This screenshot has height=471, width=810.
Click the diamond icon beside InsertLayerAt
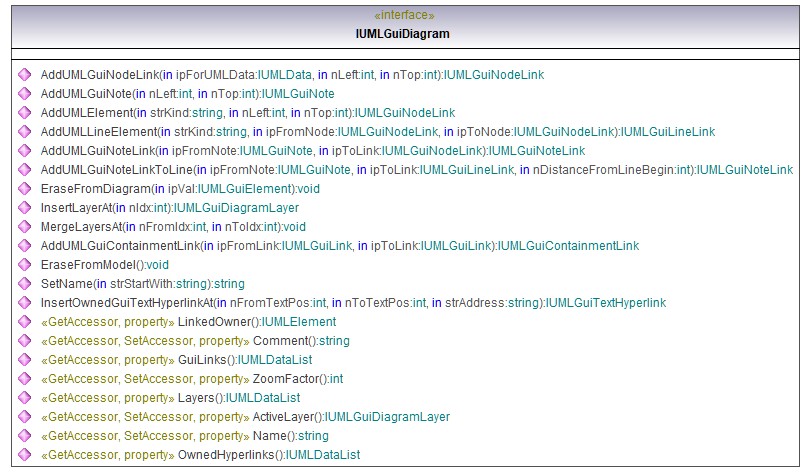(x=24, y=208)
